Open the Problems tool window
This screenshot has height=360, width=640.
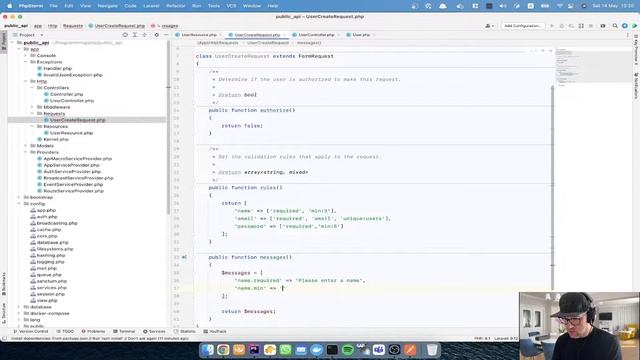[93, 331]
